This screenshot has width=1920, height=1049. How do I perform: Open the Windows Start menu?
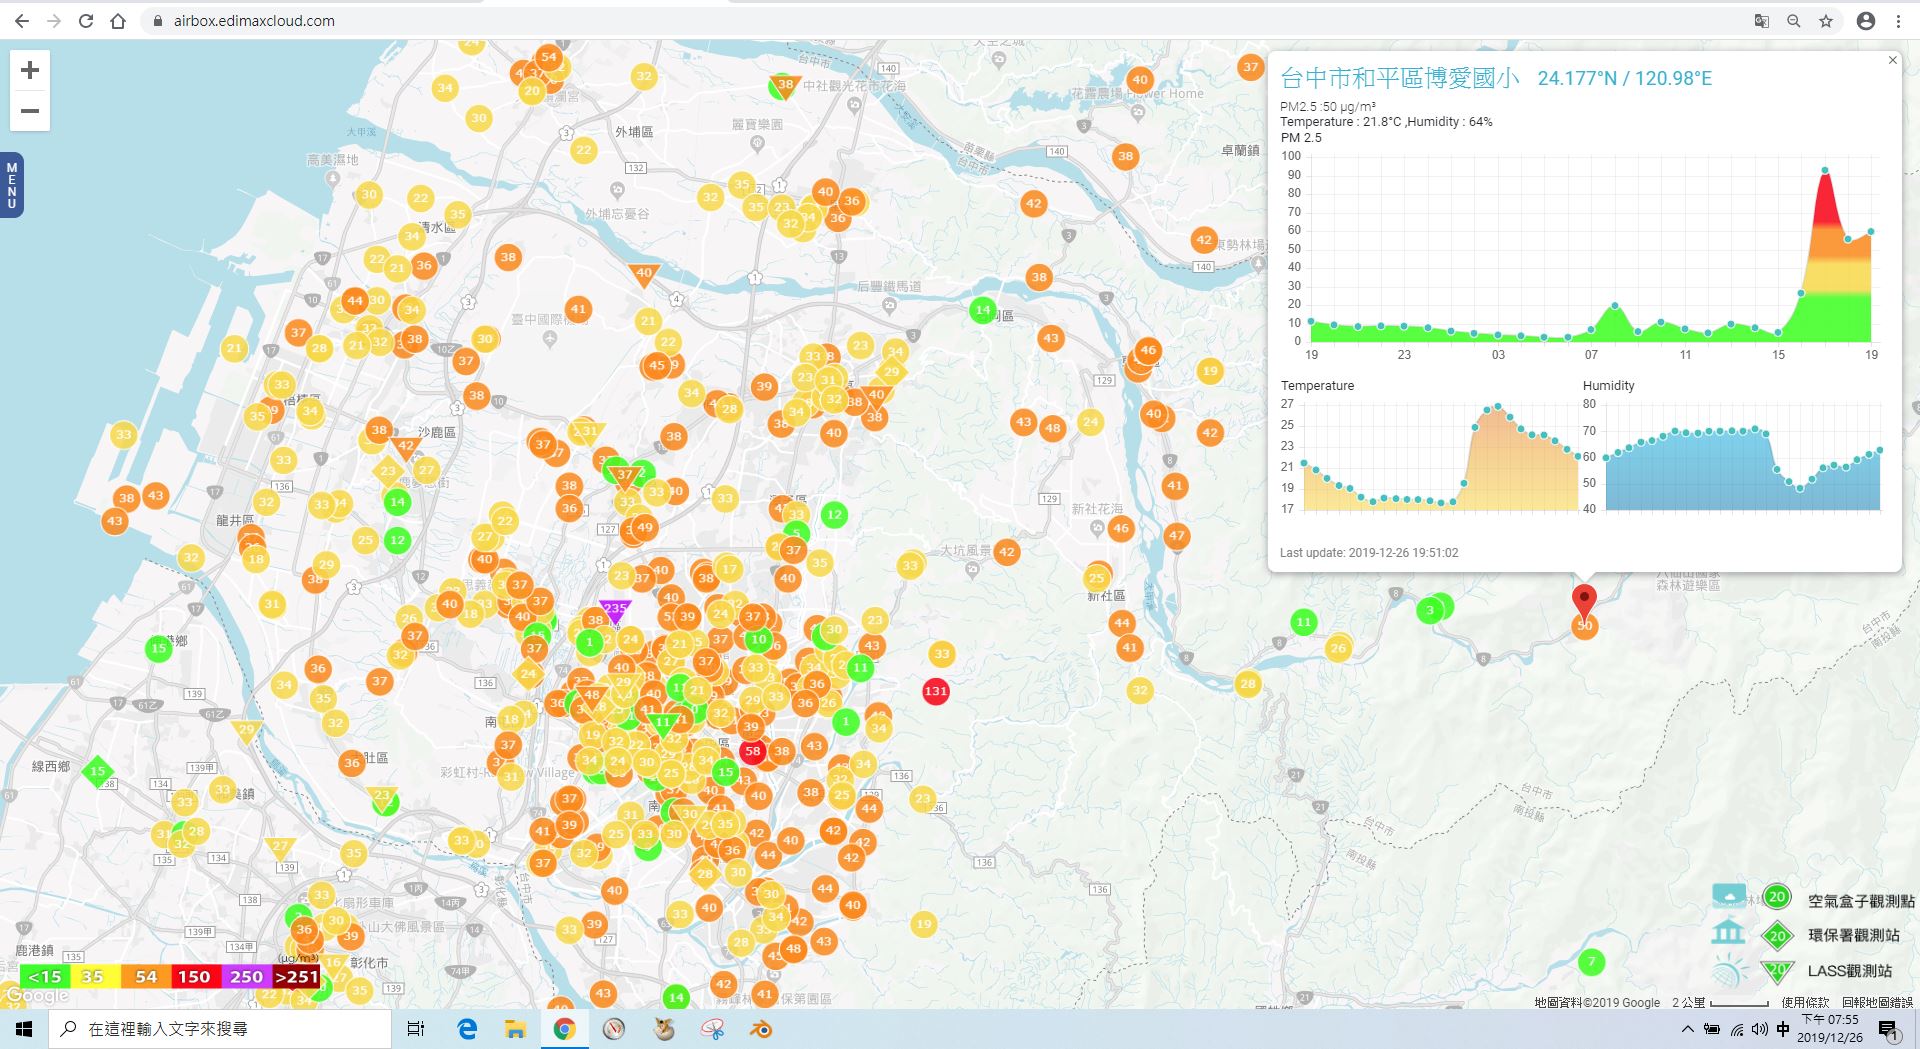(x=24, y=1029)
